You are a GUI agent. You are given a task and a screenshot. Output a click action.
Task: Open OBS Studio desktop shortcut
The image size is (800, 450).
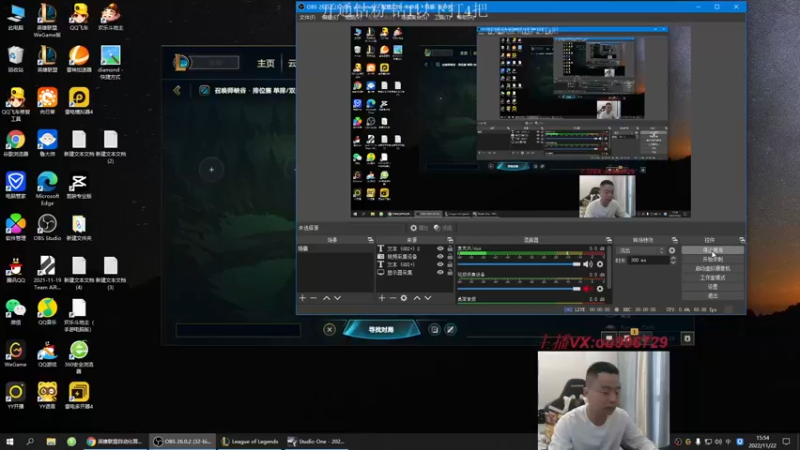(47, 228)
